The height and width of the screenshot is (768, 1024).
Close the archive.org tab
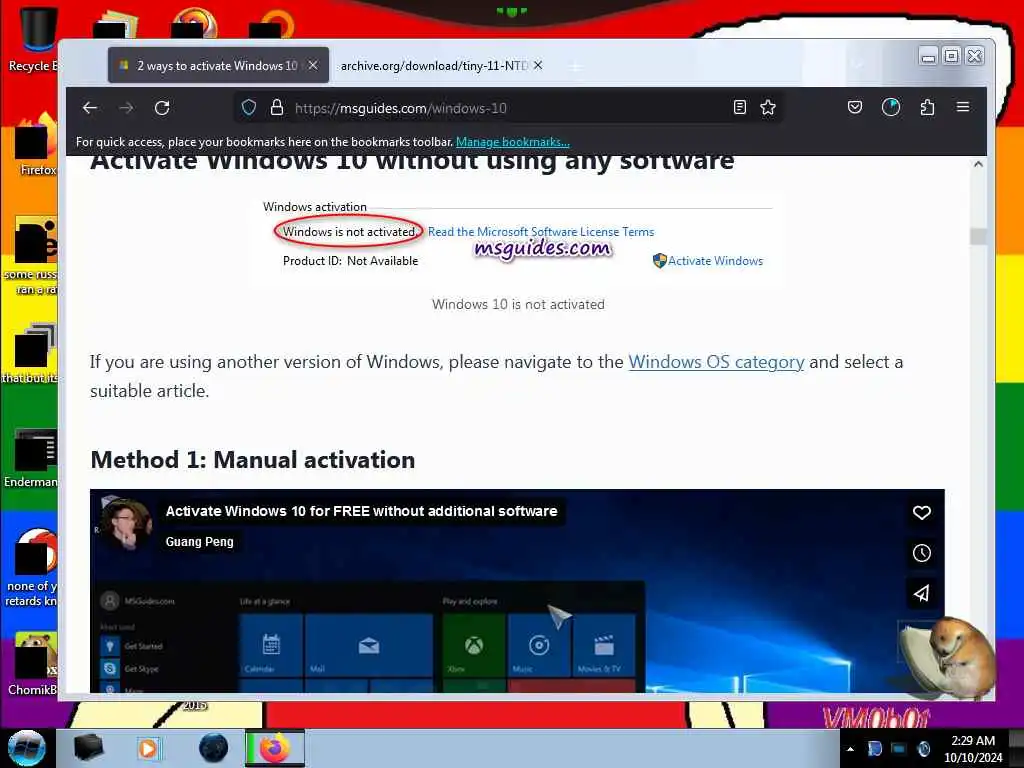click(537, 65)
